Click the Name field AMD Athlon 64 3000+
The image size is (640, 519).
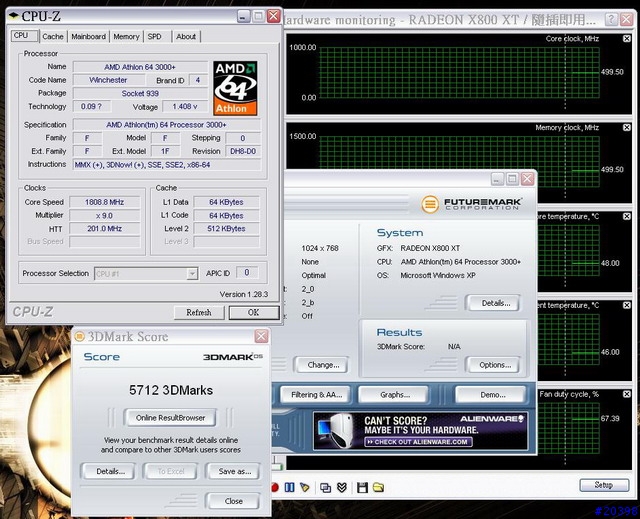pyautogui.click(x=140, y=67)
